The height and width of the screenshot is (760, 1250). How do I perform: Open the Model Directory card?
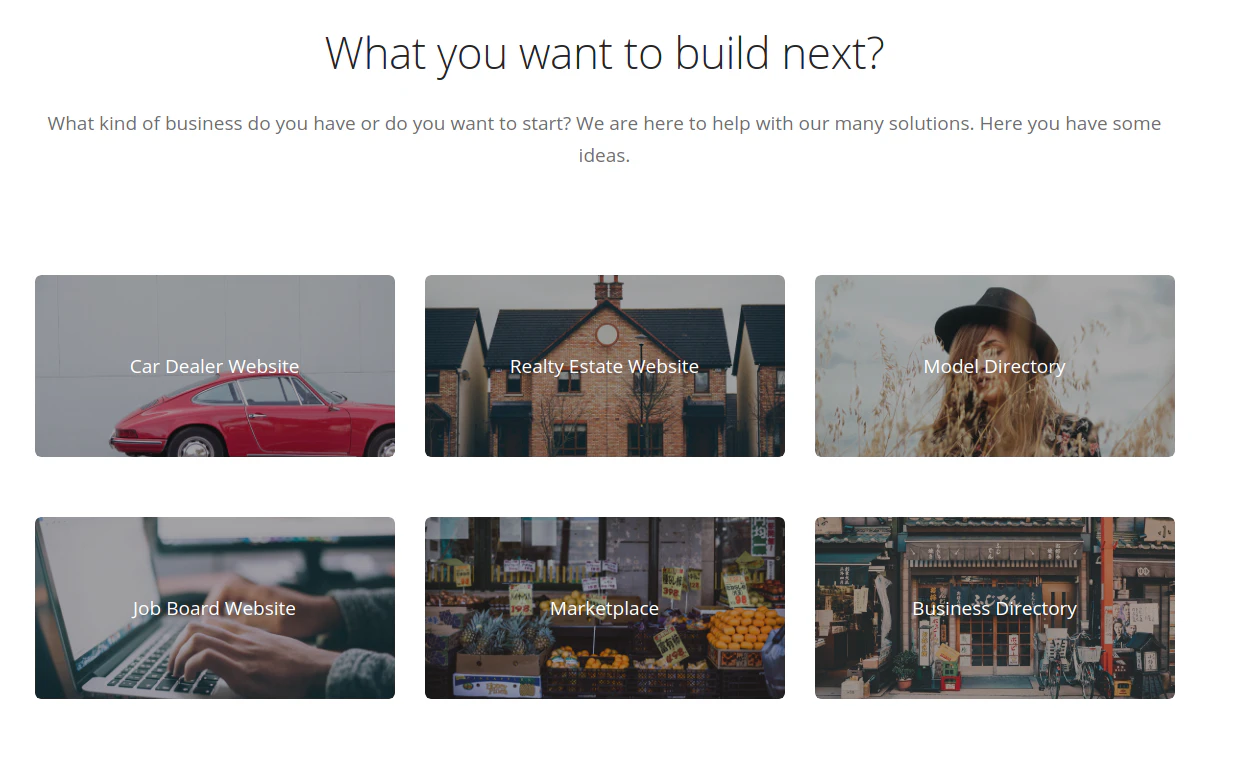(x=995, y=366)
